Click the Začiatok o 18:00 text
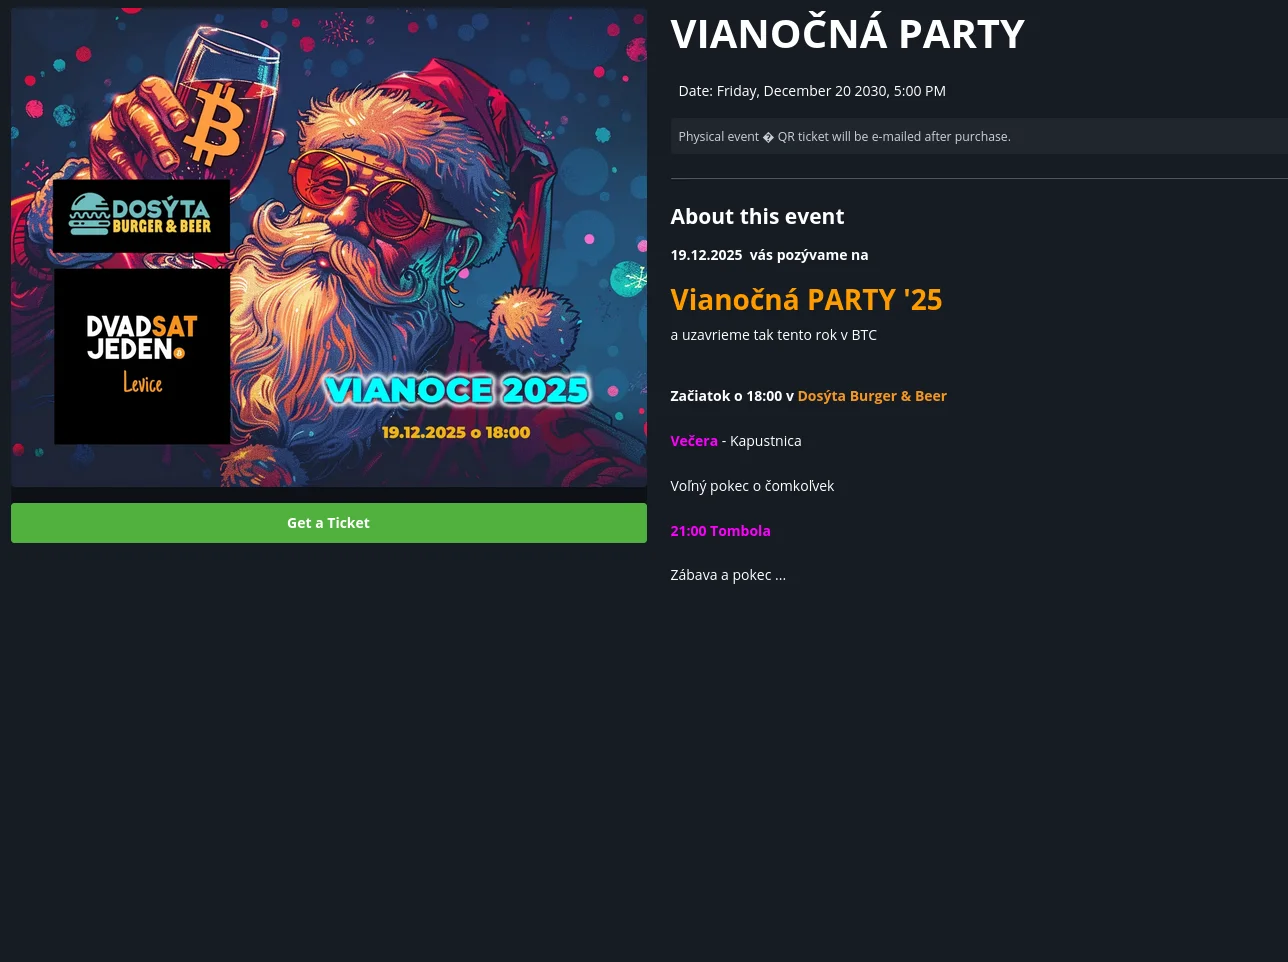This screenshot has width=1288, height=962. coord(726,396)
